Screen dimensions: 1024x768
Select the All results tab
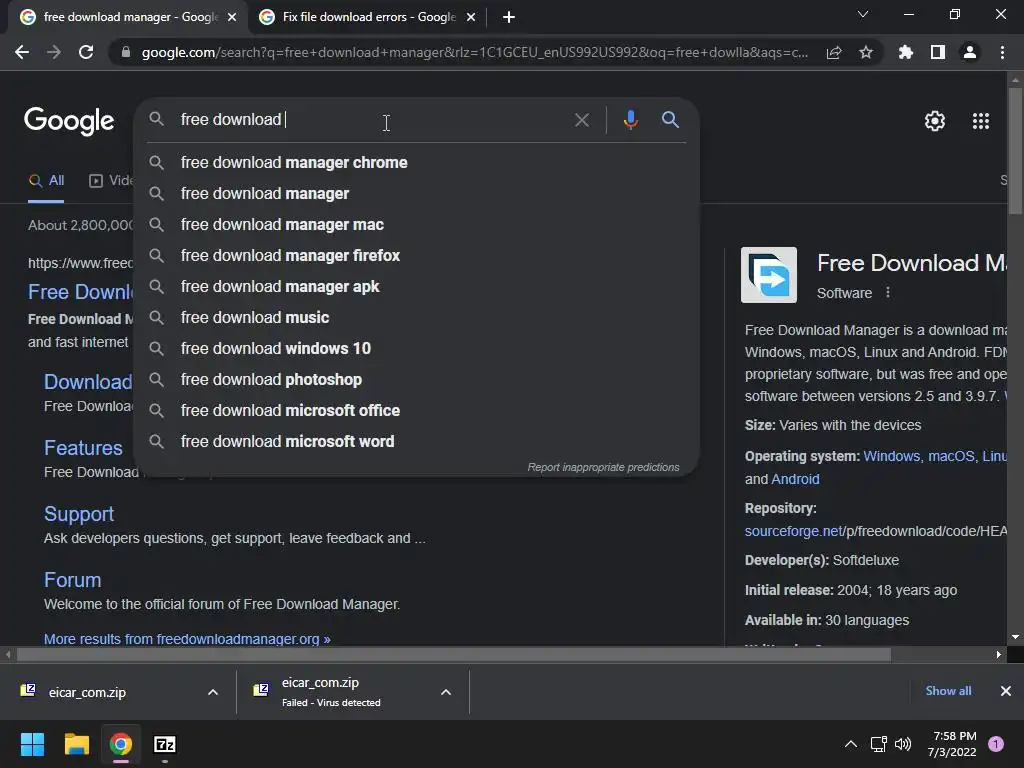[46, 181]
